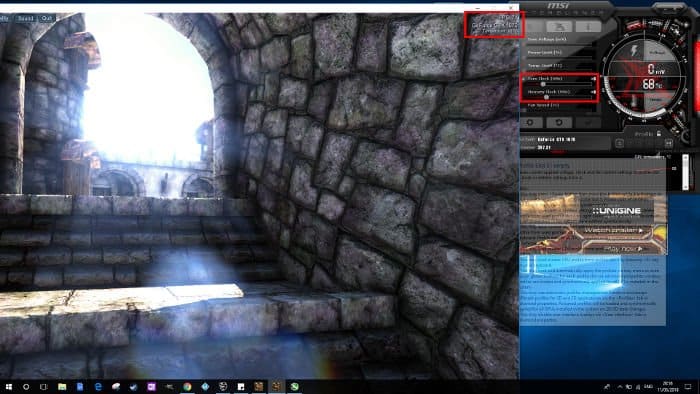Open Cortana search circle on taskbar

[x=26, y=386]
